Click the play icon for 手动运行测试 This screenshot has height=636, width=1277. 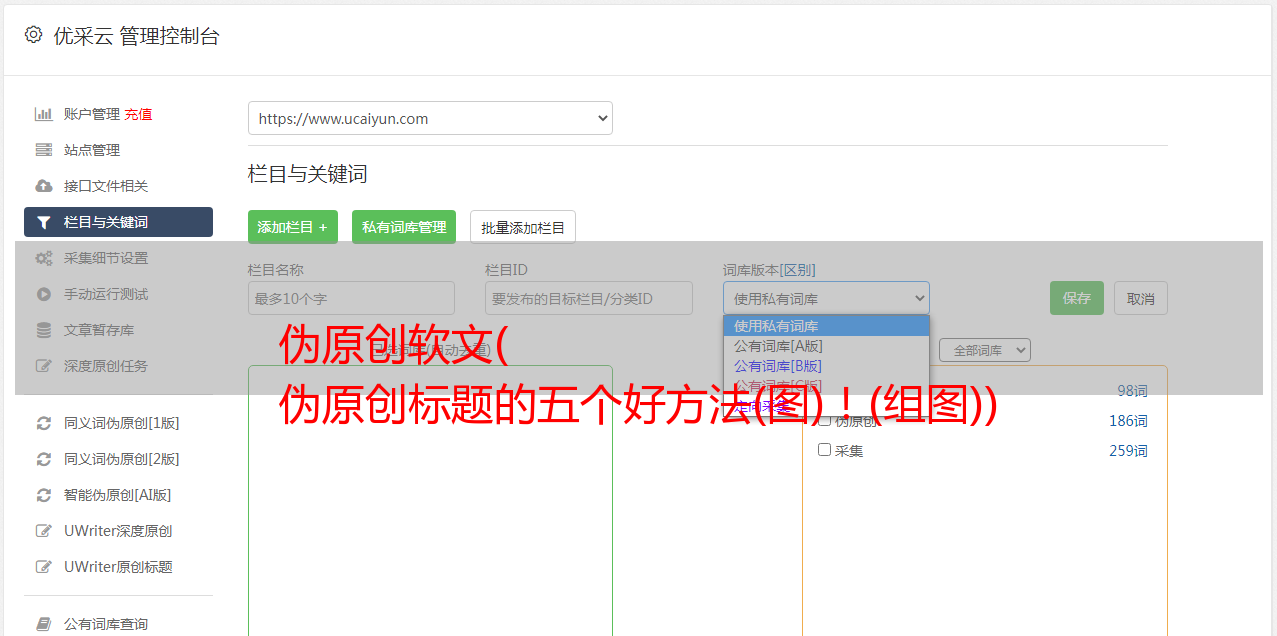click(44, 294)
